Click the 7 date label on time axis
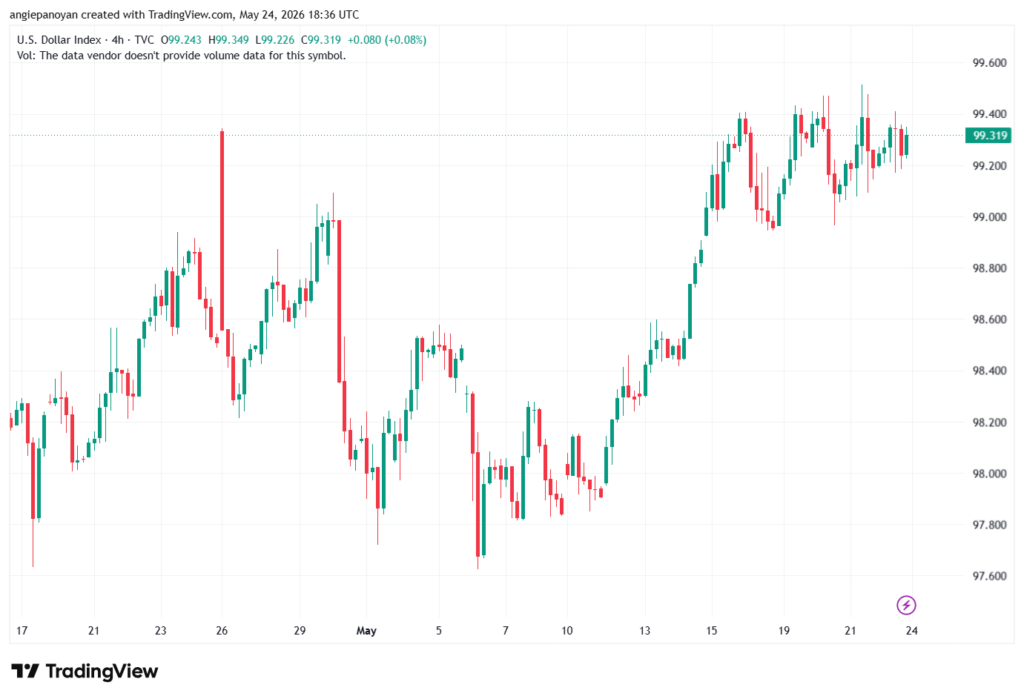 pyautogui.click(x=505, y=630)
